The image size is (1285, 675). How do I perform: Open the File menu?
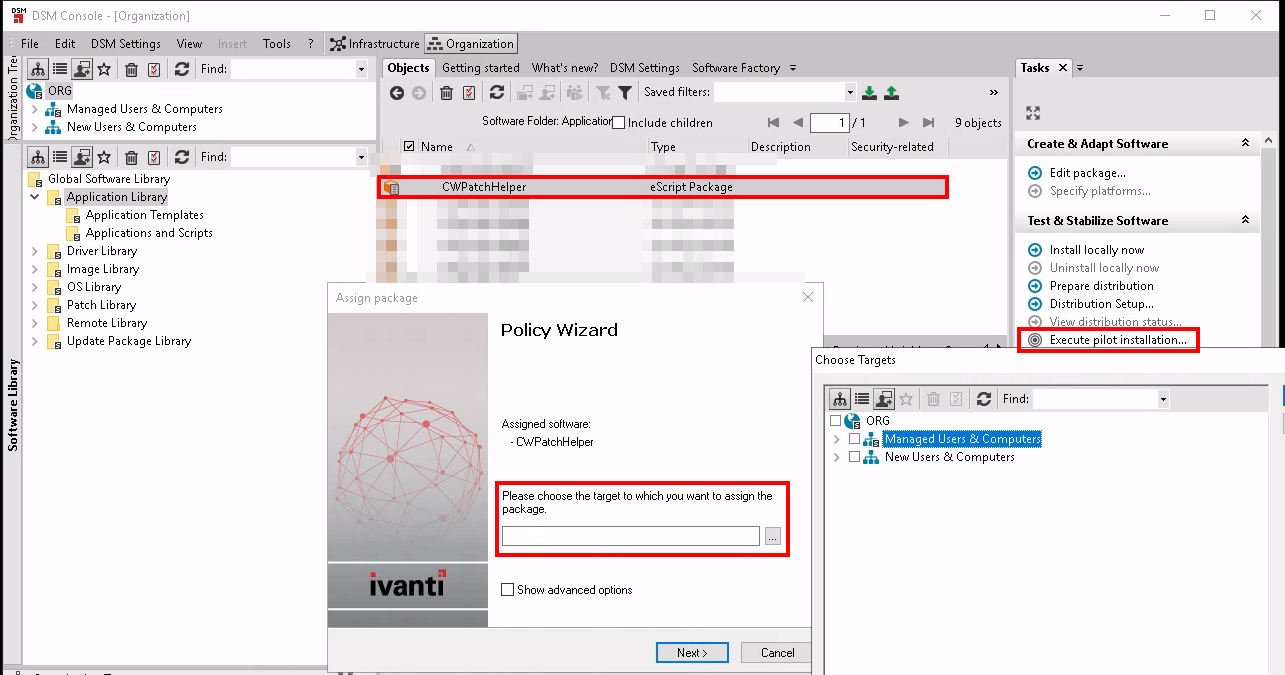[x=30, y=44]
